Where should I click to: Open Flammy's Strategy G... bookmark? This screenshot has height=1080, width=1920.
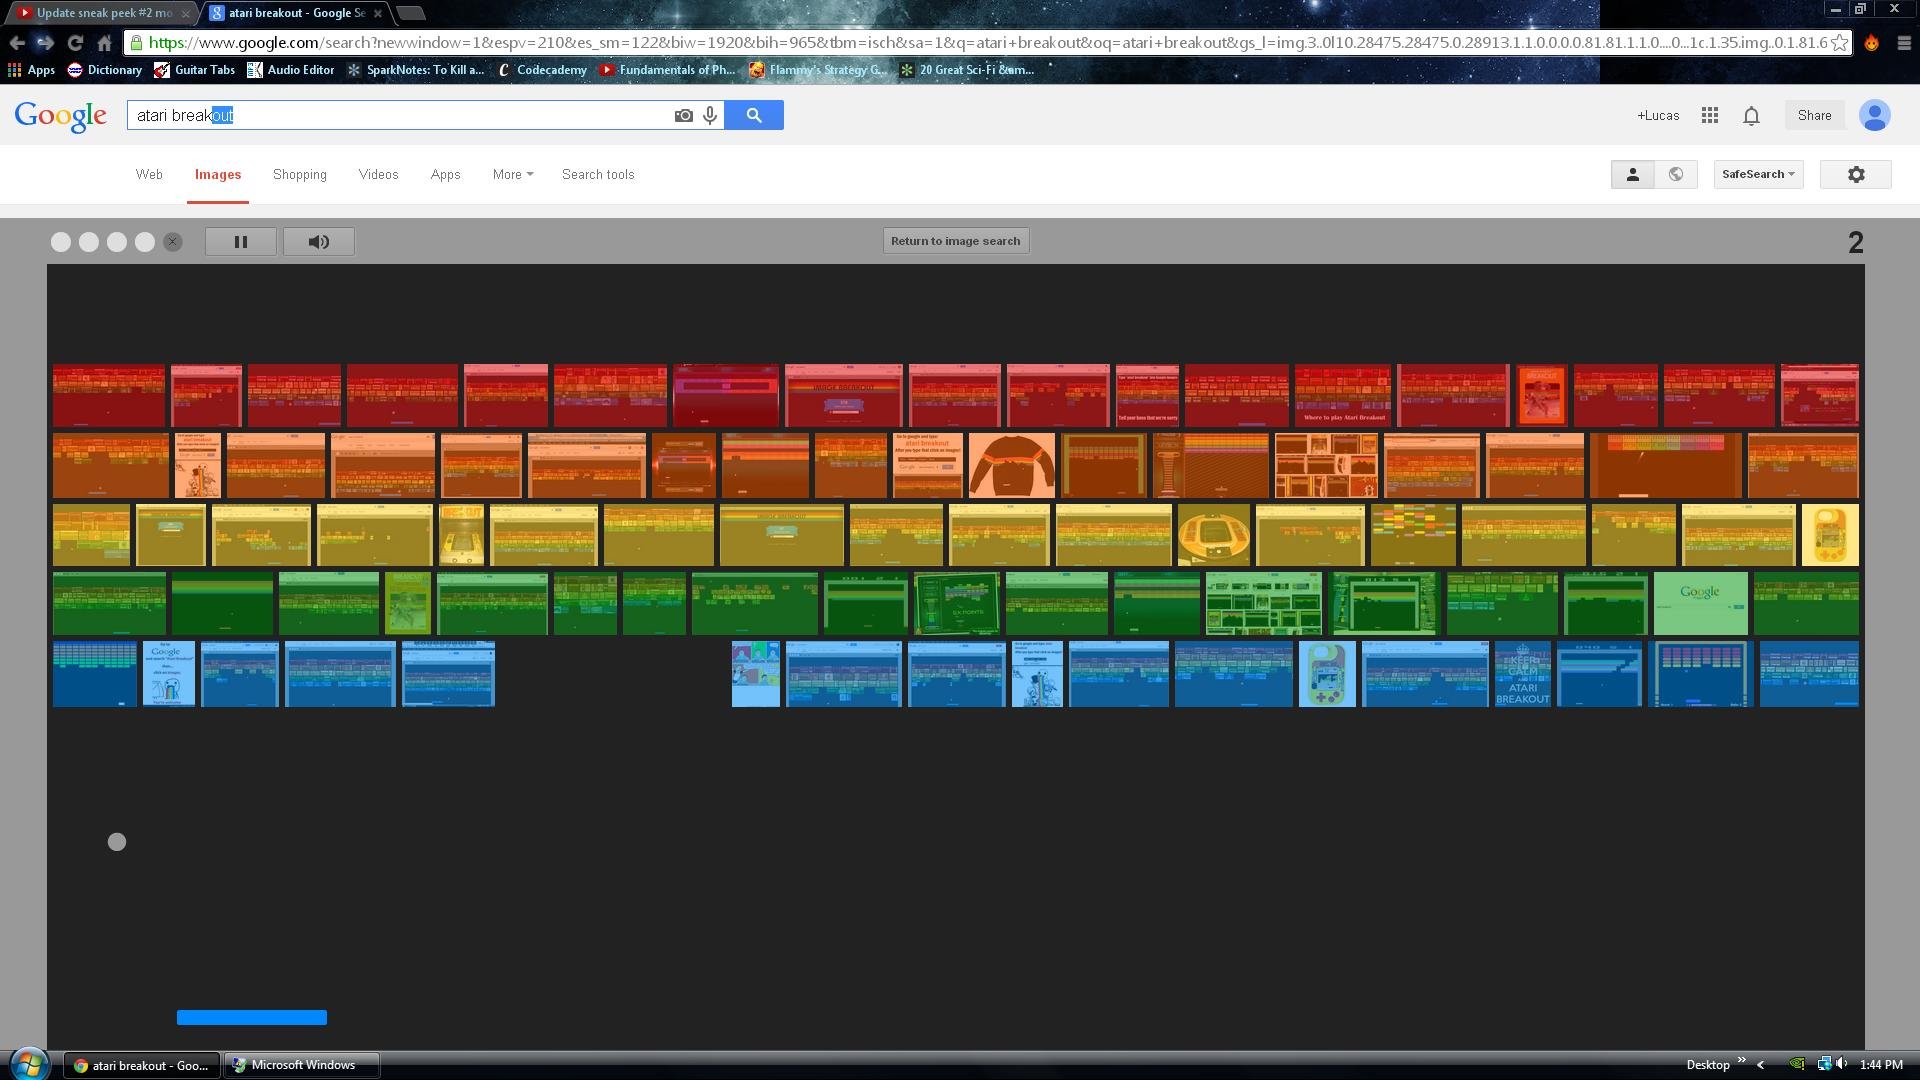[818, 70]
